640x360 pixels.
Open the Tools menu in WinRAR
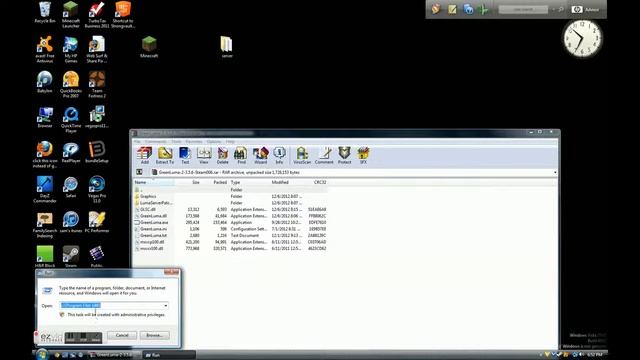point(176,142)
